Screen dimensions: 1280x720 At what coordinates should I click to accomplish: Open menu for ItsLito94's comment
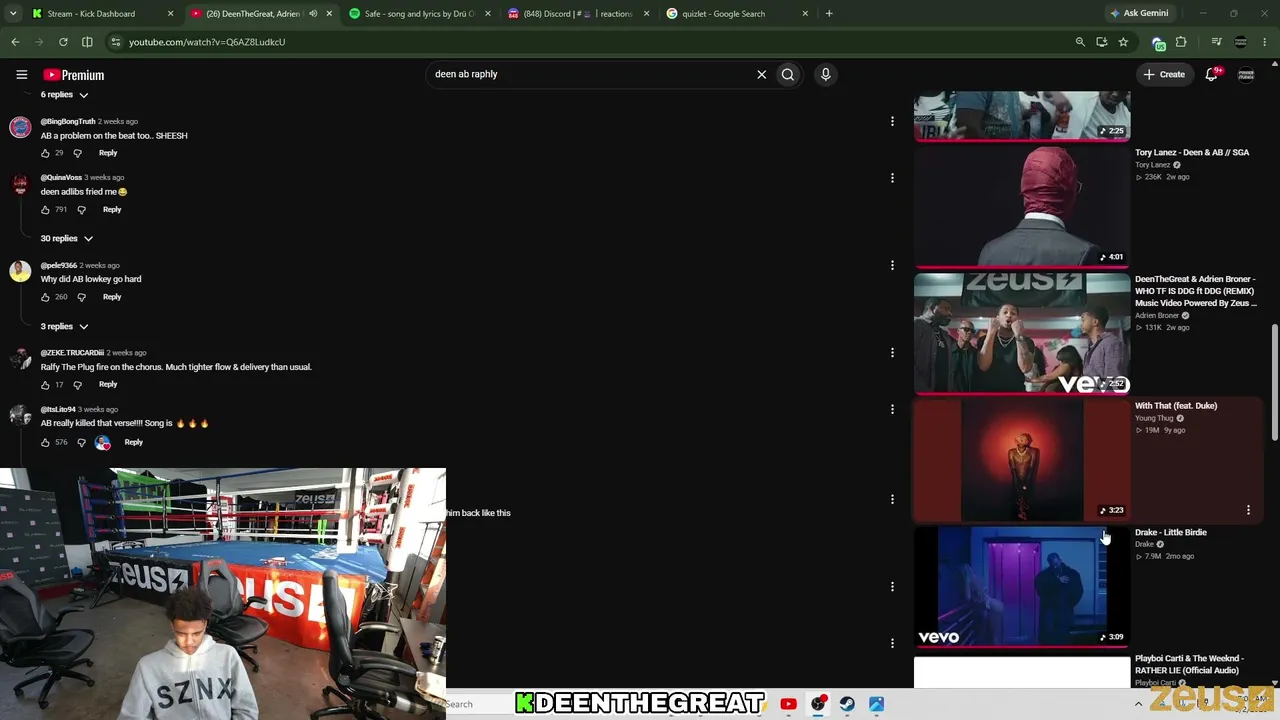tap(892, 409)
